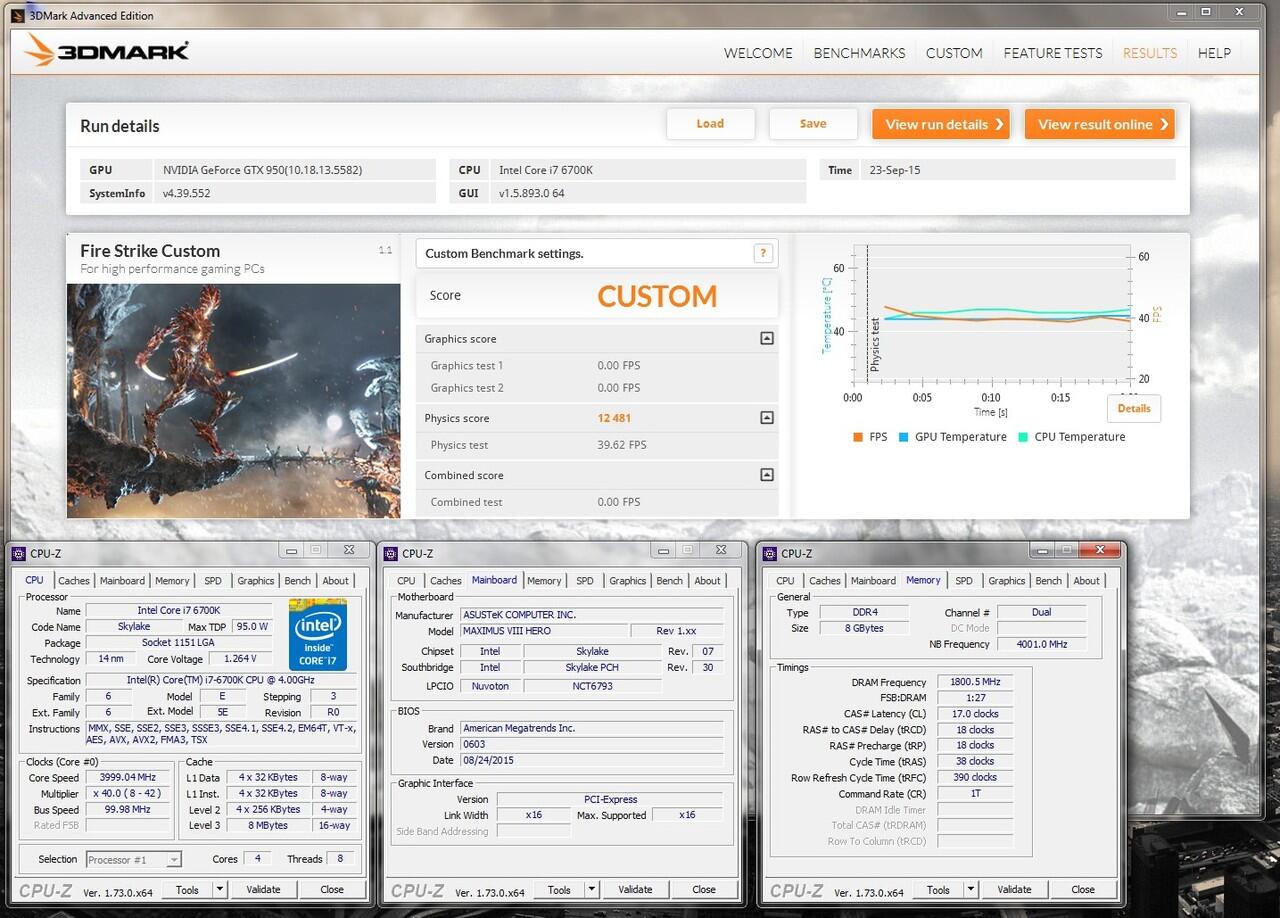Open Graphics tab in left CPU-Z window
This screenshot has height=918, width=1280.
(255, 581)
